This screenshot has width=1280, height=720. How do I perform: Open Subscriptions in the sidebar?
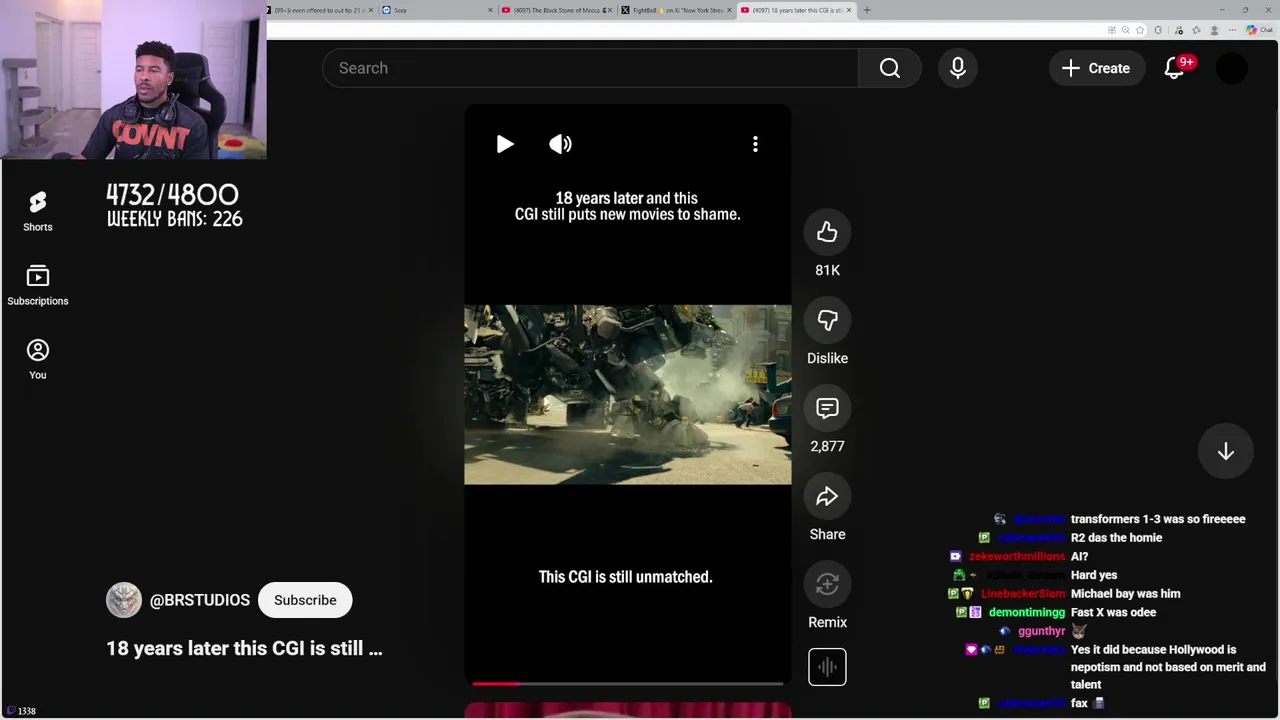click(x=38, y=286)
